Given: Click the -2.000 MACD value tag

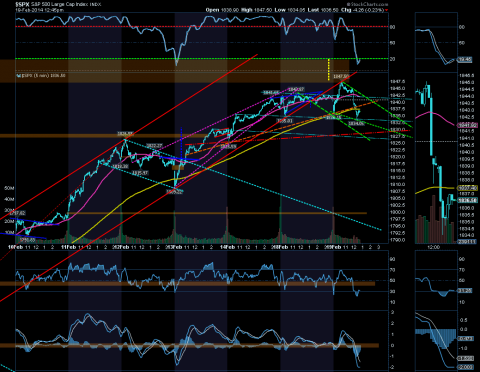Looking at the screenshot, I should 466,367.
